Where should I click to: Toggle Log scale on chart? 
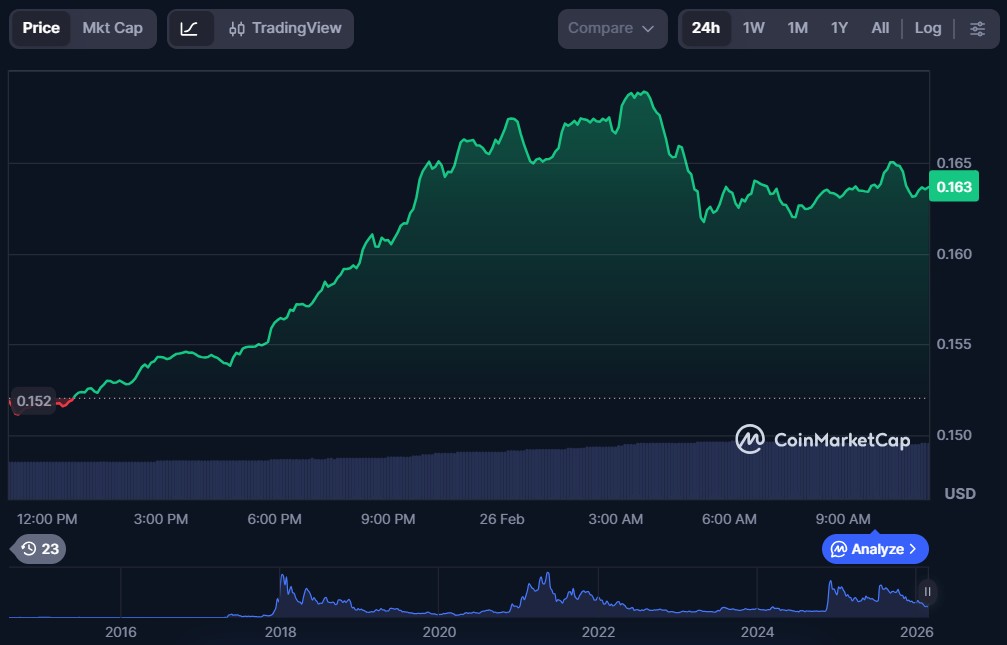click(x=927, y=29)
